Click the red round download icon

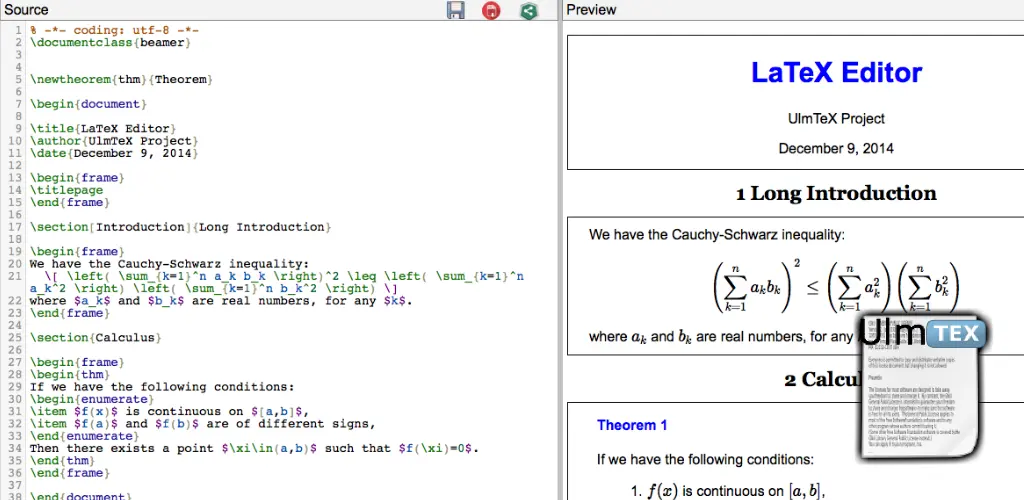(x=491, y=10)
